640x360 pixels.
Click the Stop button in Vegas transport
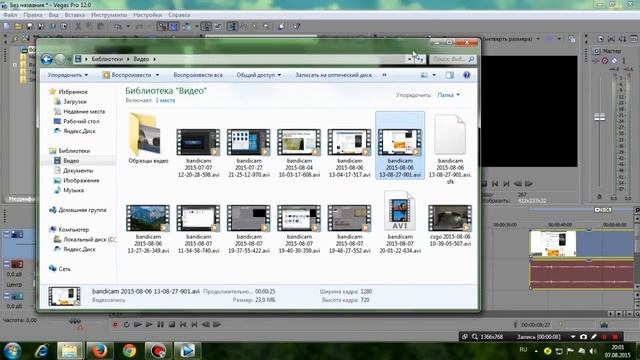(172, 324)
